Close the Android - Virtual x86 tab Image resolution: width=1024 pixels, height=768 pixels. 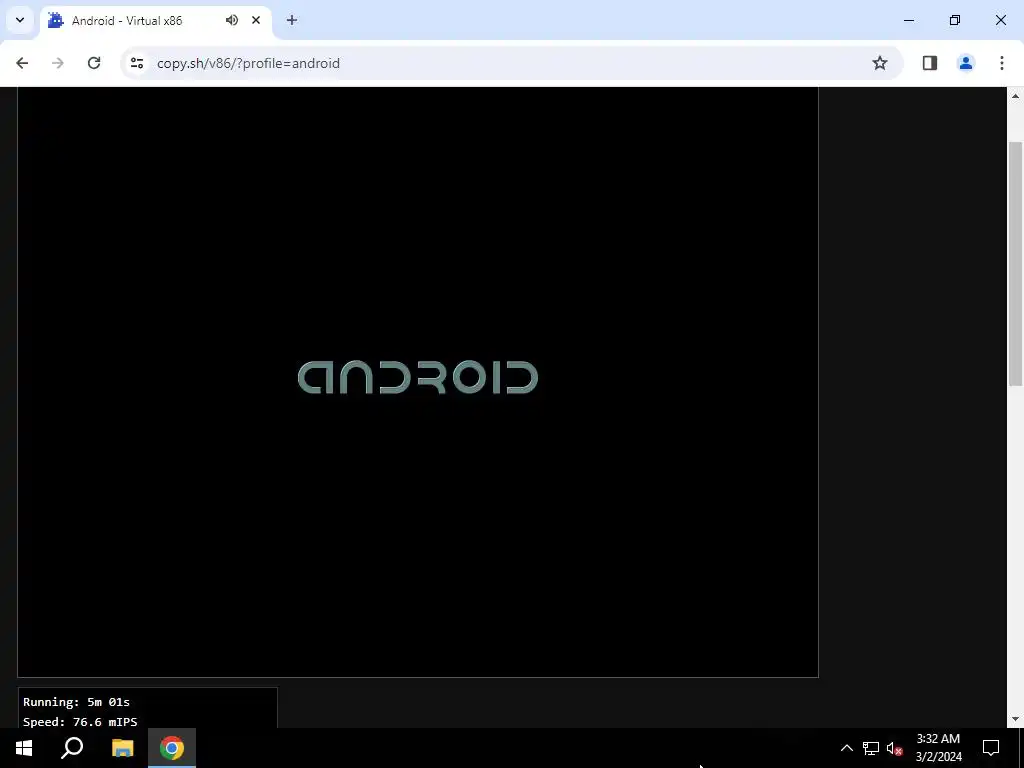click(256, 20)
